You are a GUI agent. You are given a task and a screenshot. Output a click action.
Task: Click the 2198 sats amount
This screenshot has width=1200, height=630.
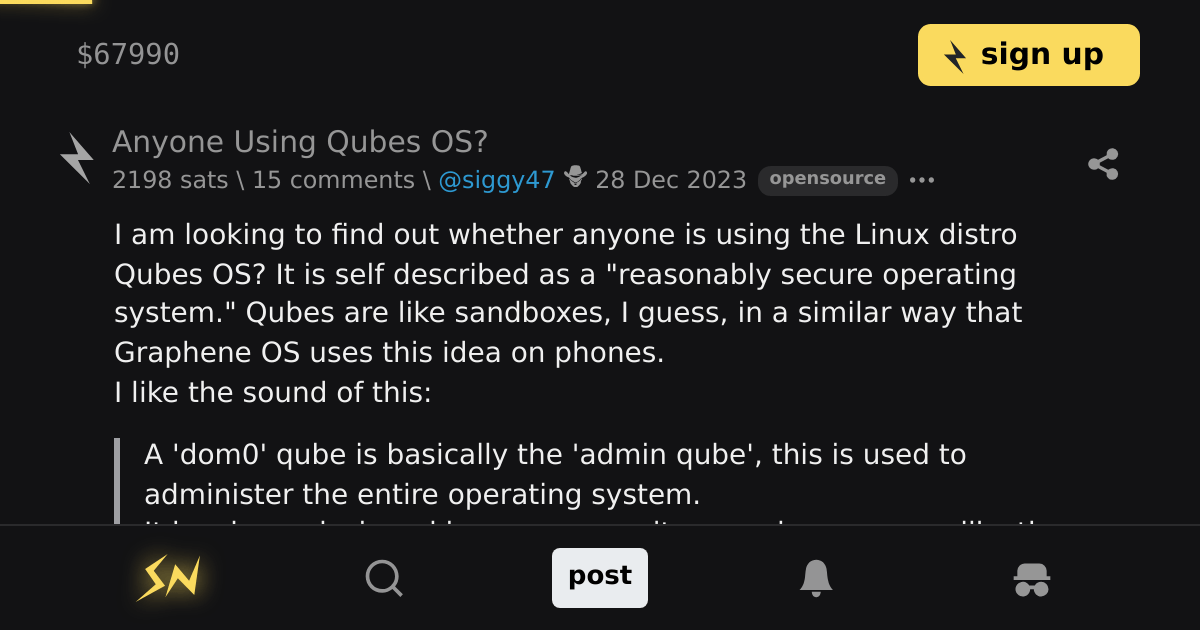170,179
